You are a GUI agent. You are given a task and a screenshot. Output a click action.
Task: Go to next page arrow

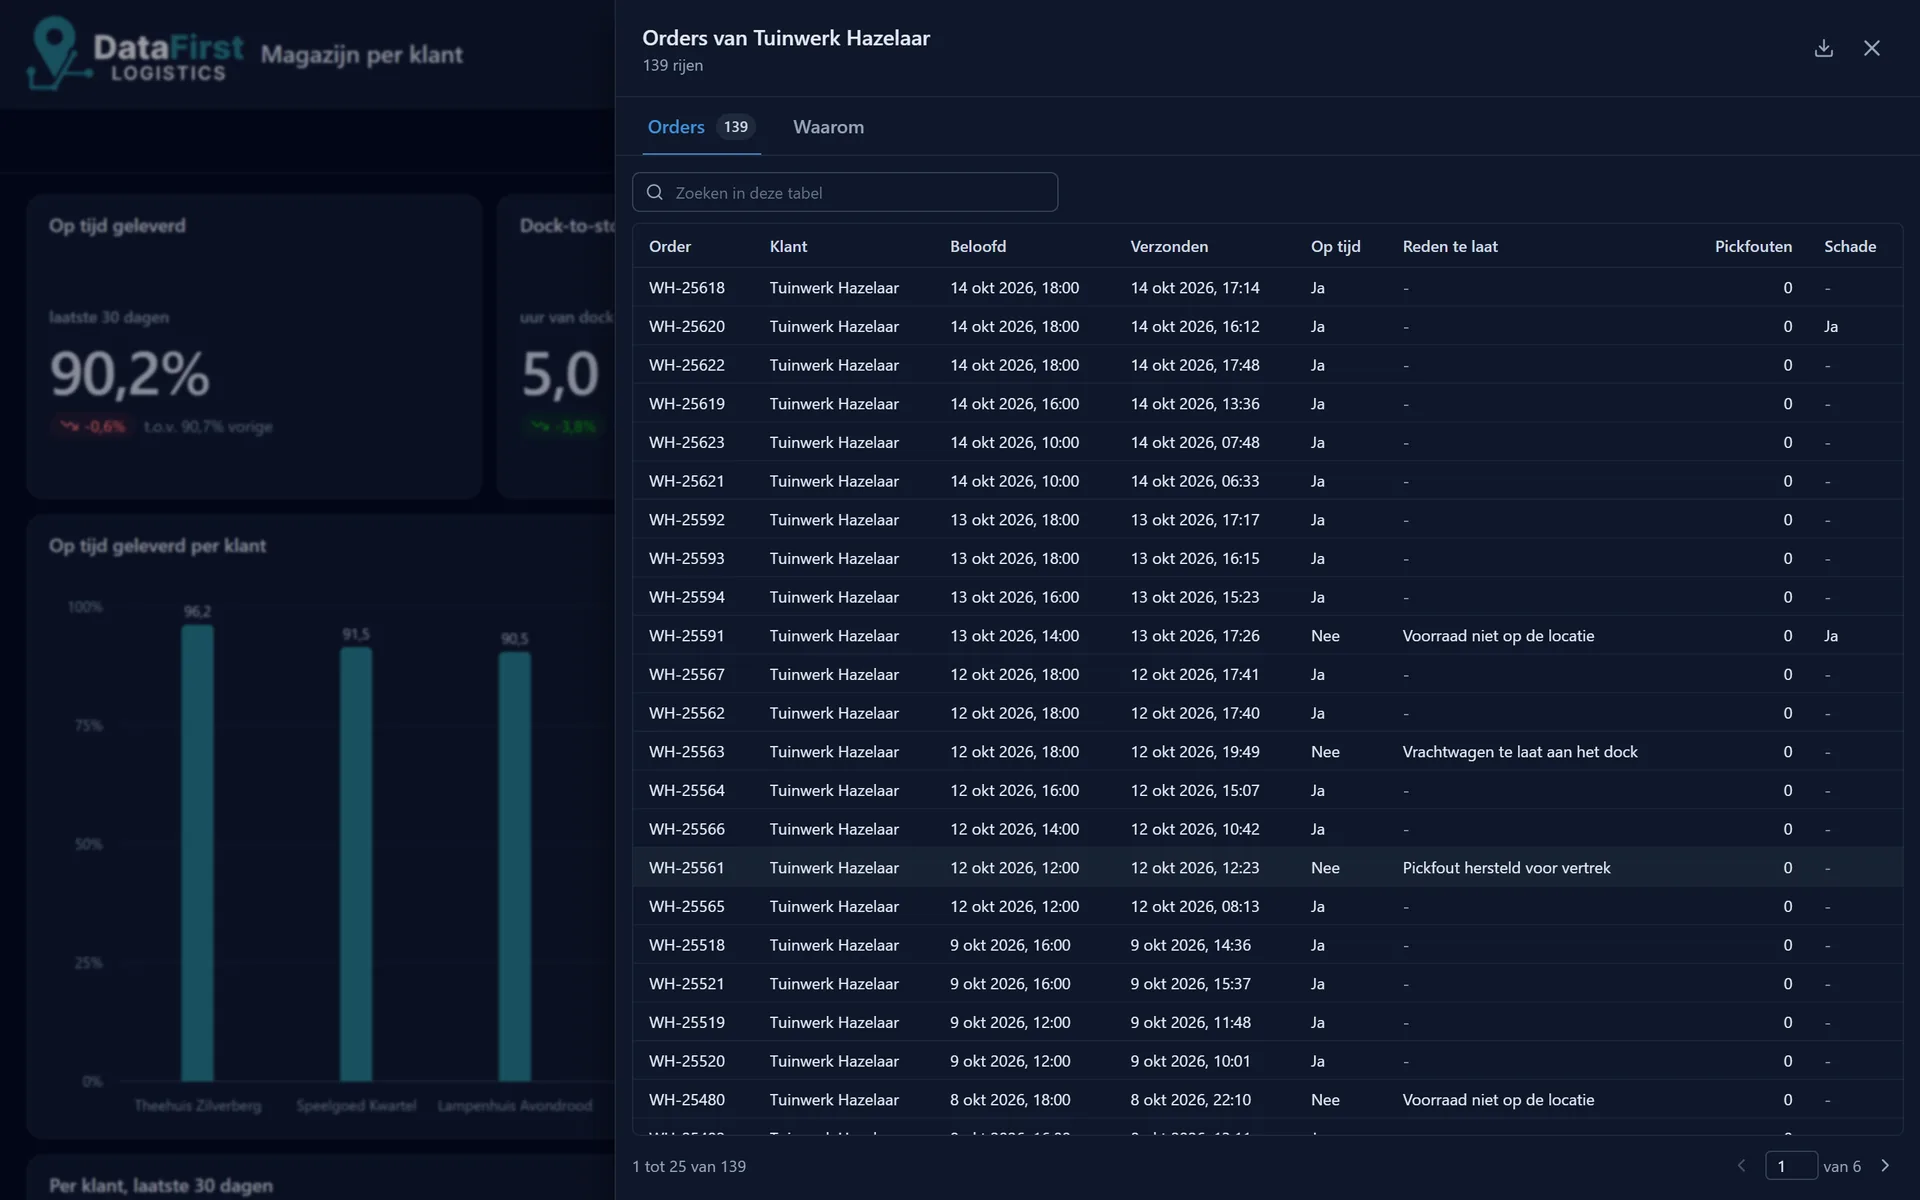[x=1885, y=1166]
